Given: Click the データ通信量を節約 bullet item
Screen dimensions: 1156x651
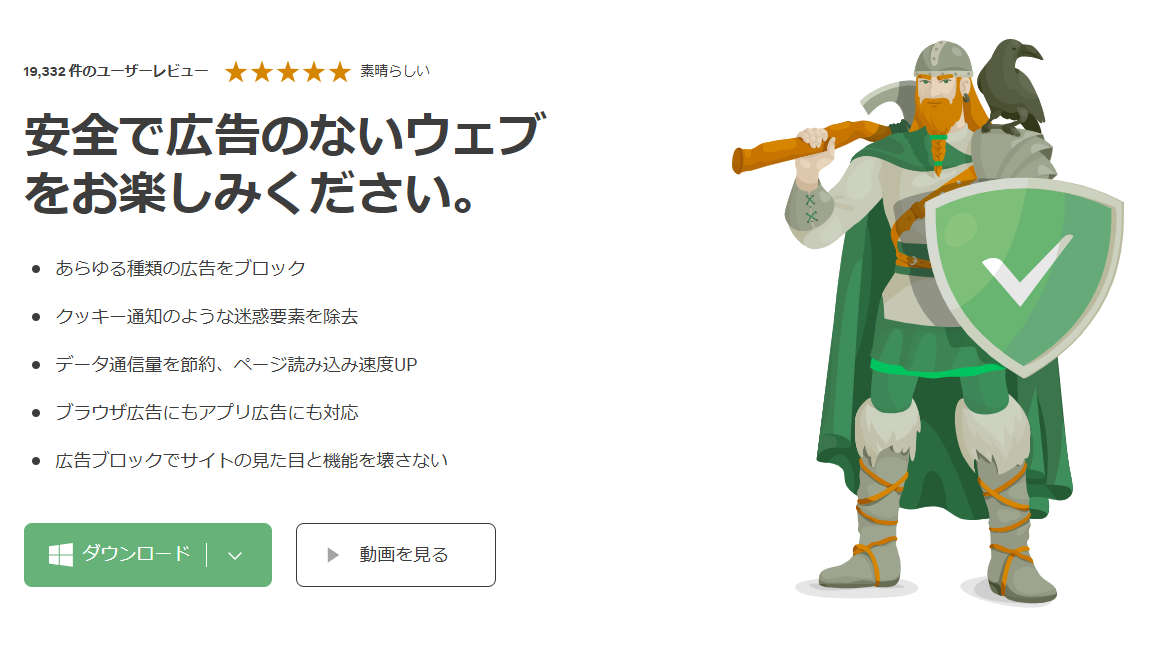Looking at the screenshot, I should point(236,364).
